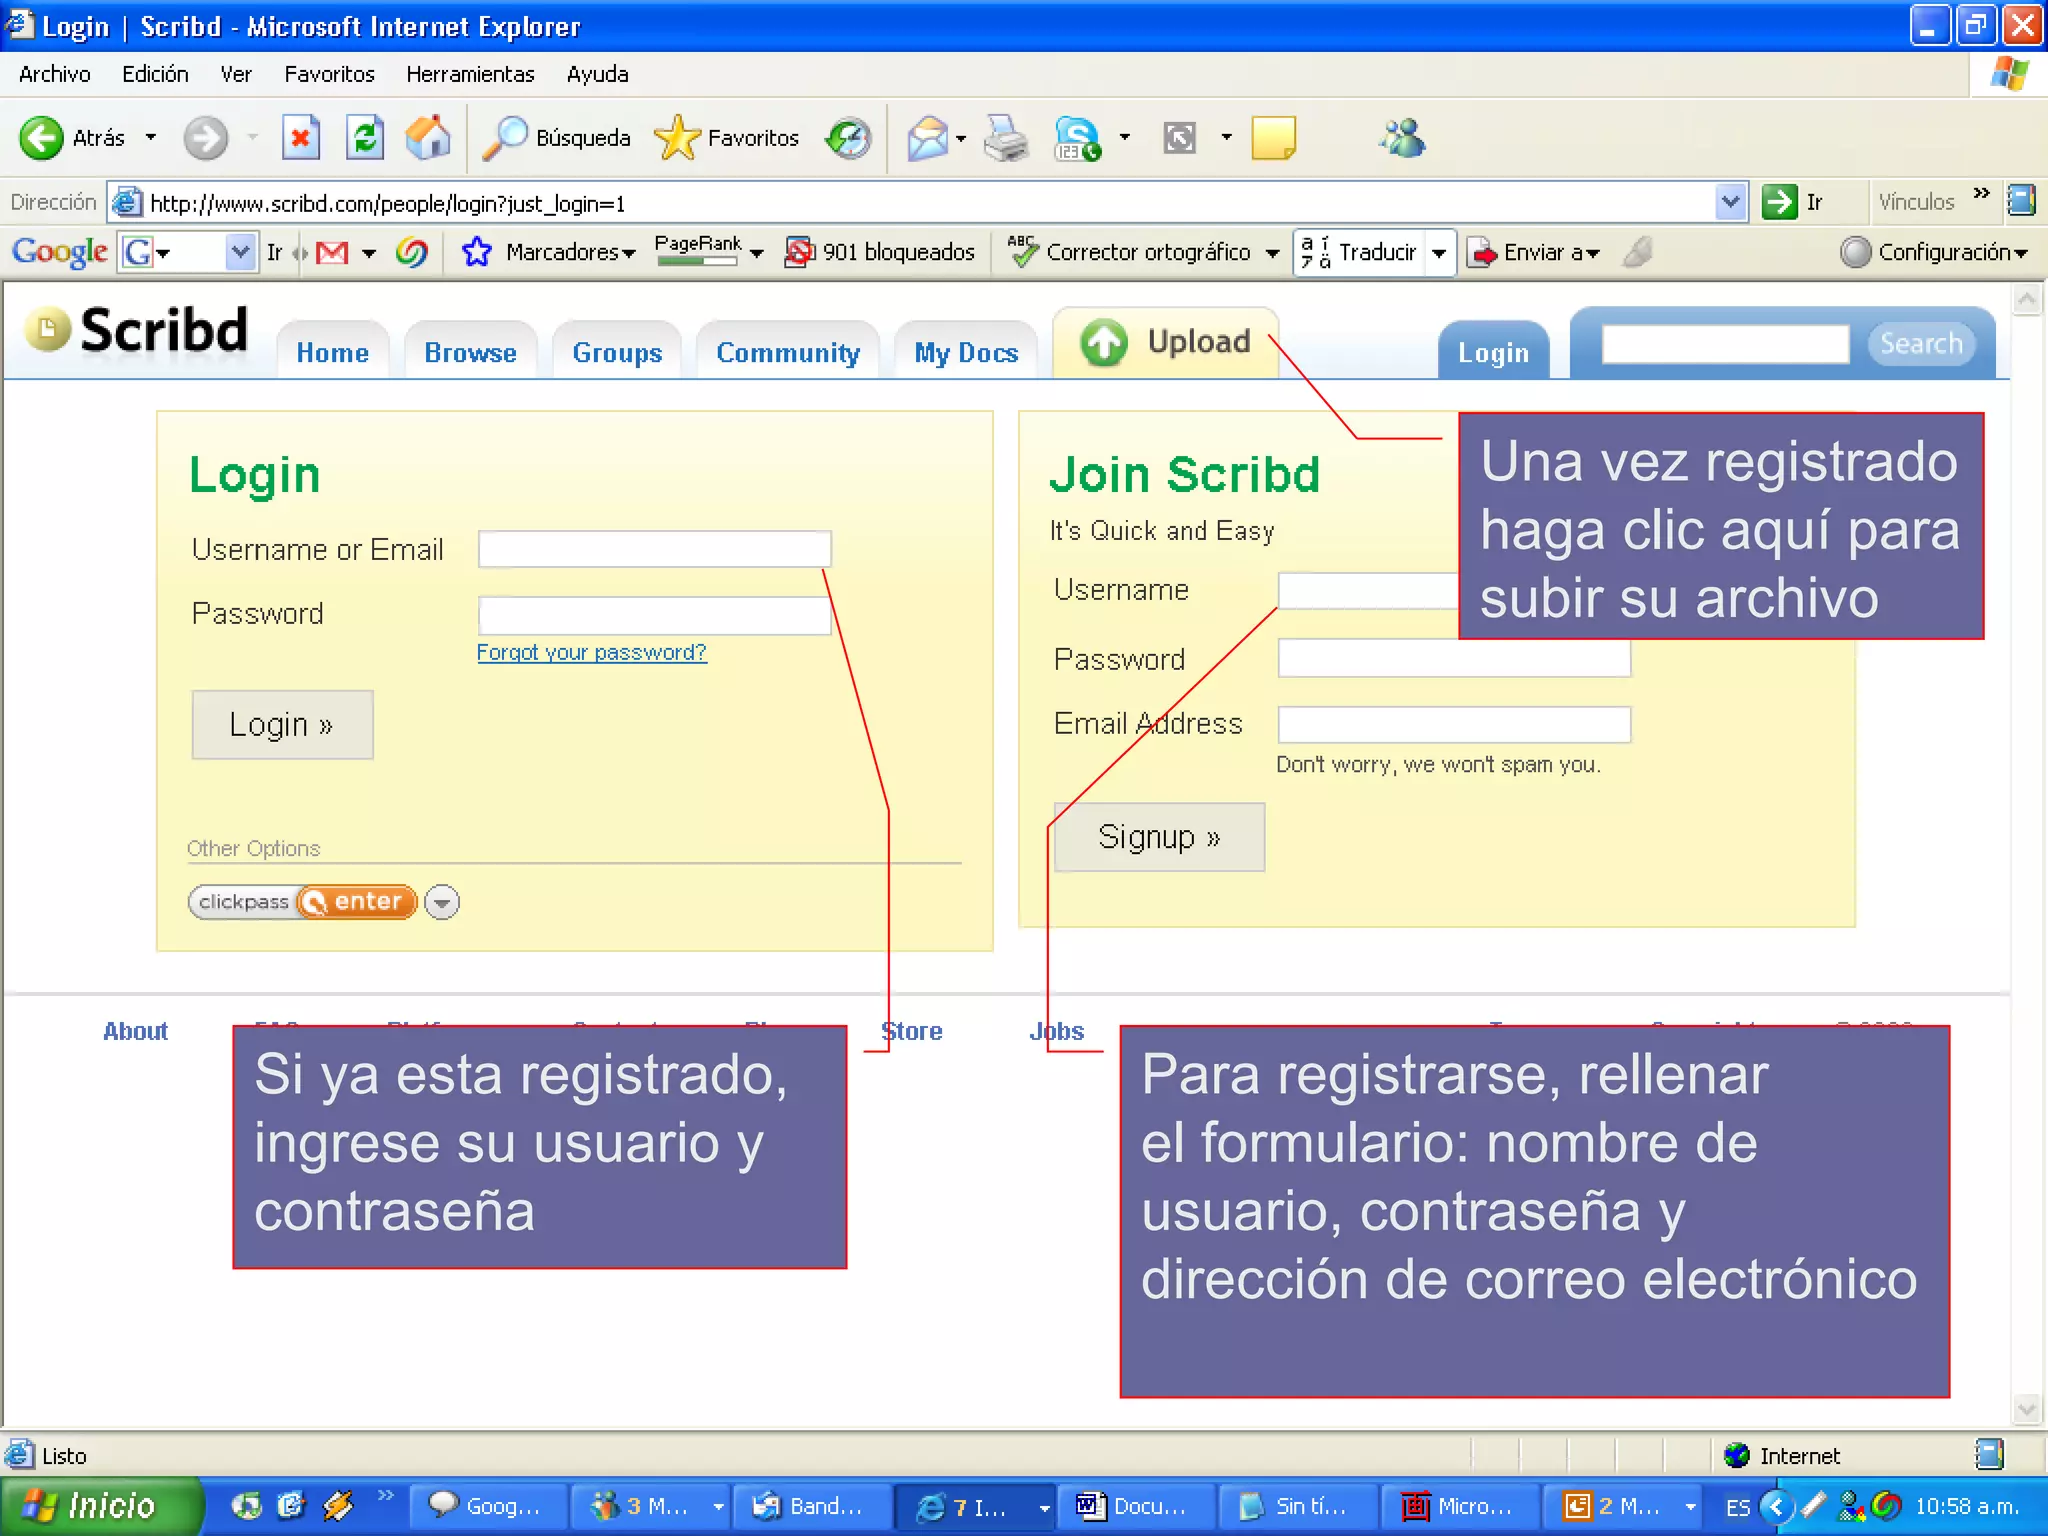Click the yellow note icon

tap(1273, 138)
